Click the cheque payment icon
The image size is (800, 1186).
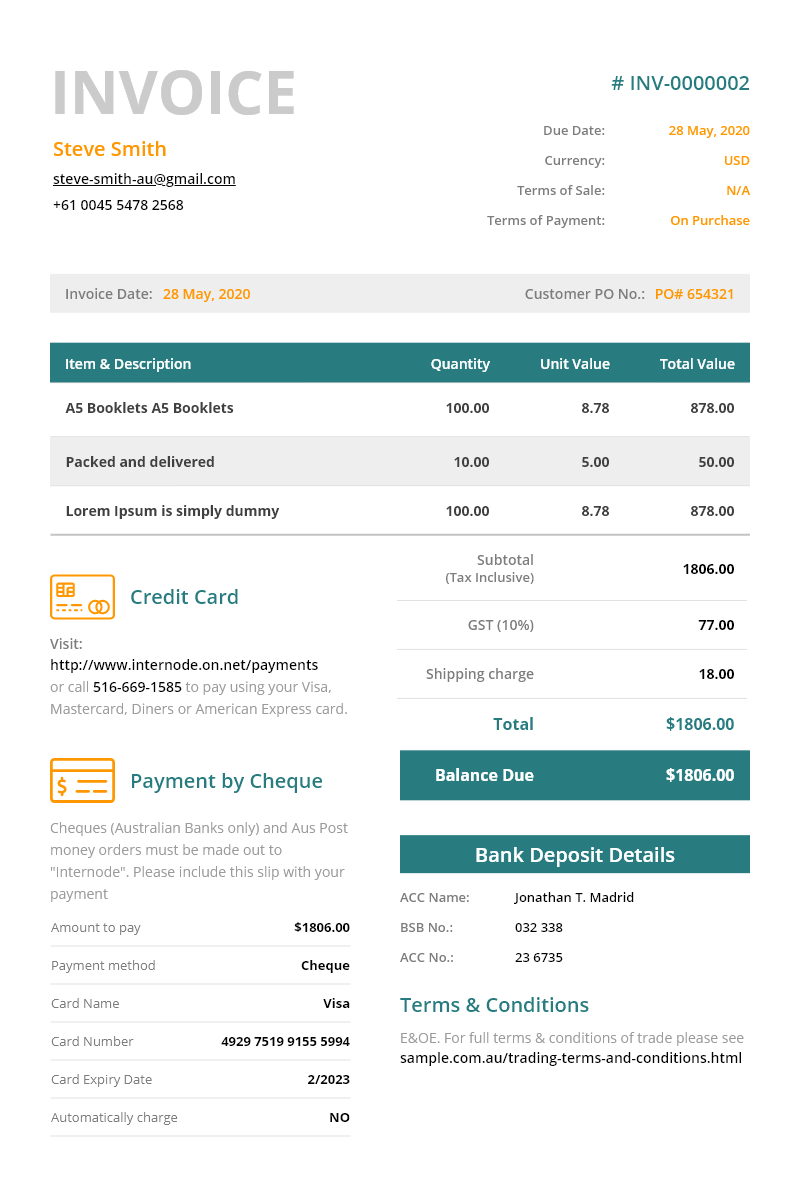(x=82, y=781)
